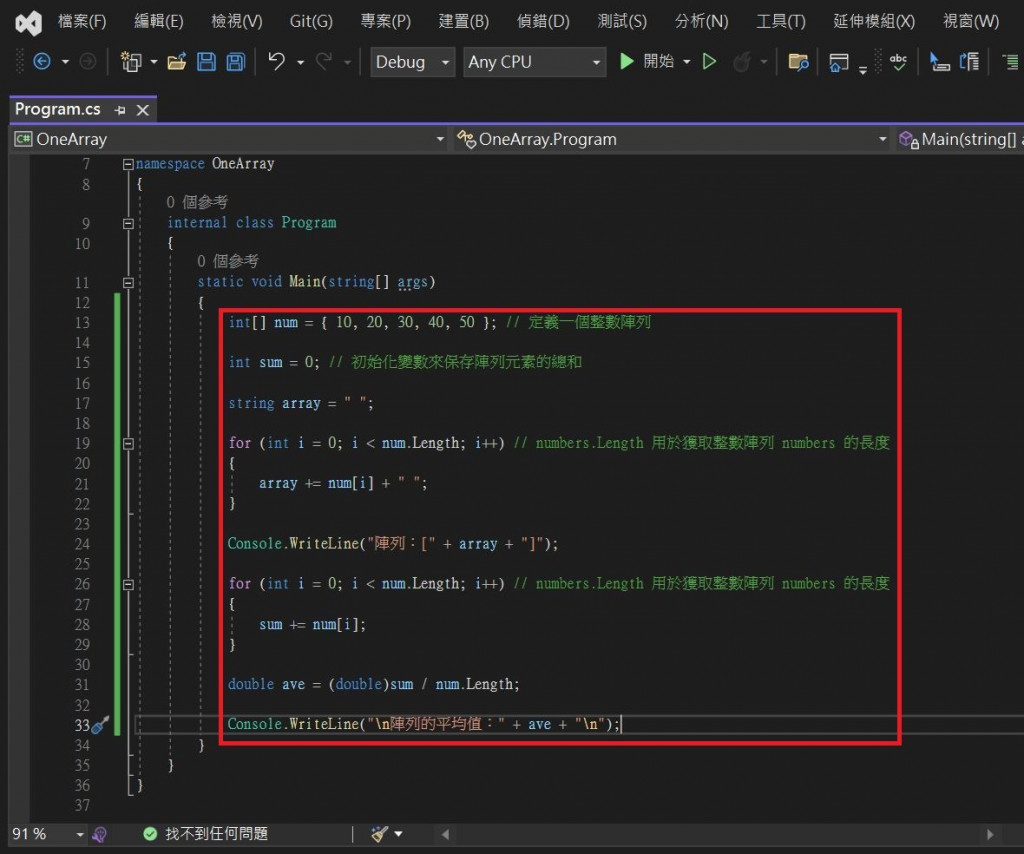The image size is (1024, 854).
Task: Start without debugging using the outline play icon
Action: point(709,62)
